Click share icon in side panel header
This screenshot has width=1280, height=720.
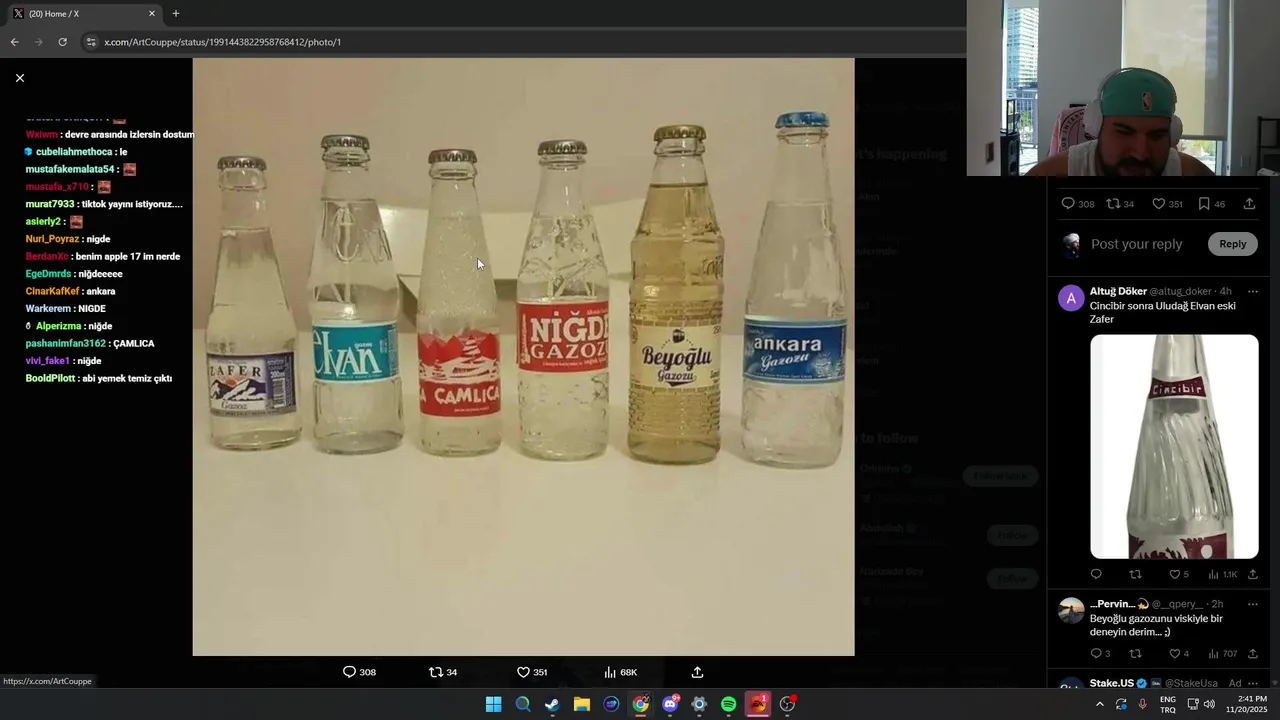point(1249,203)
